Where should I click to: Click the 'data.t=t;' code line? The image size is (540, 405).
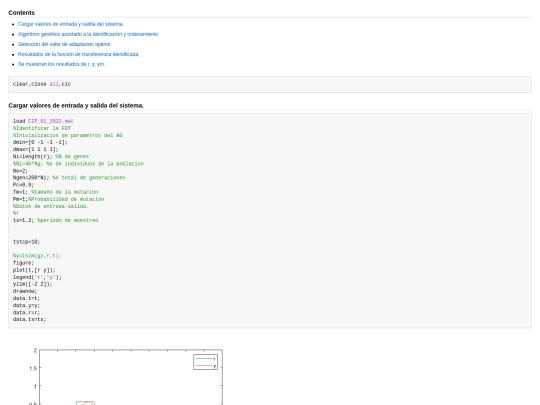tap(27, 299)
